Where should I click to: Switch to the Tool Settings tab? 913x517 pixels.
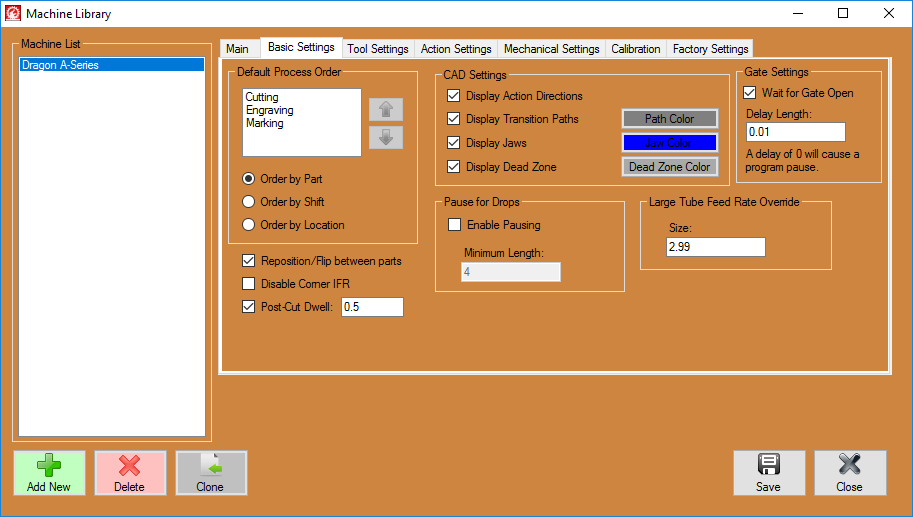pos(378,49)
